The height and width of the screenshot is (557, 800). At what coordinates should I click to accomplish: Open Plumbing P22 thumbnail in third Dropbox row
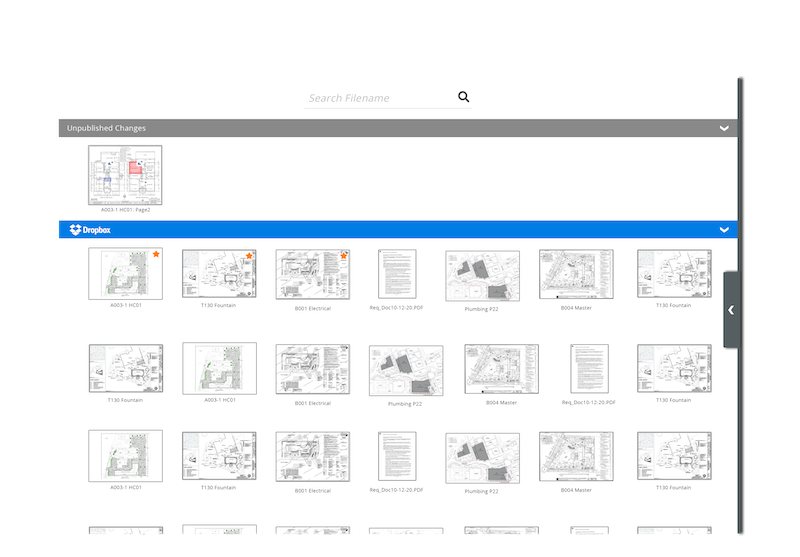tap(482, 459)
